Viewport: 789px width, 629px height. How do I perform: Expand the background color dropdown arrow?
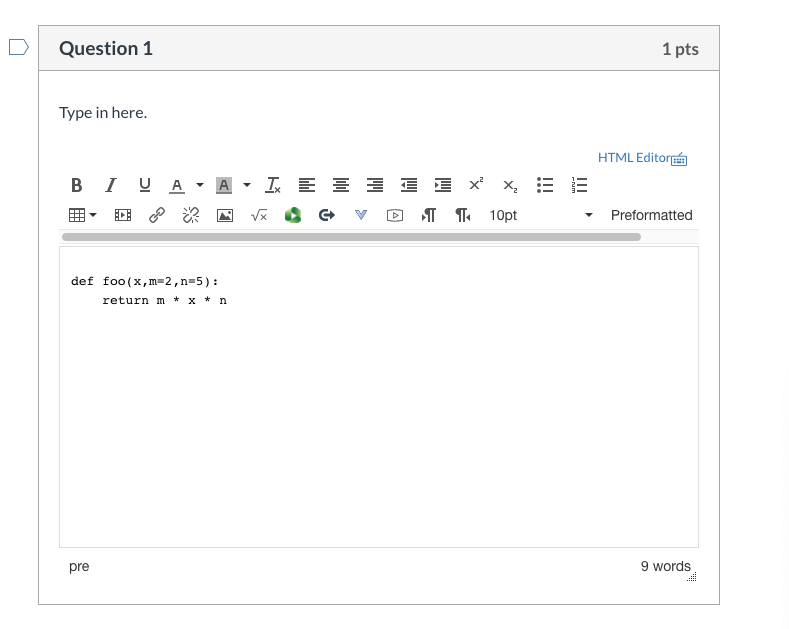click(247, 185)
